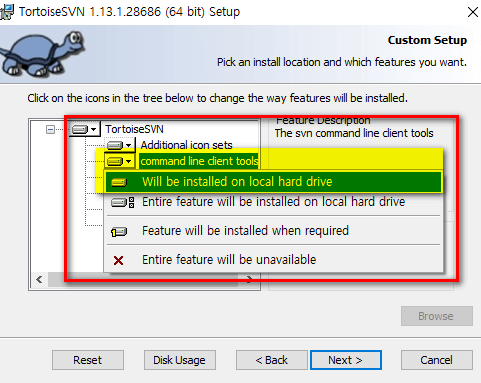This screenshot has height=383, width=481.
Task: Click the entire-feature drive icon with sub-features
Action: [122, 202]
